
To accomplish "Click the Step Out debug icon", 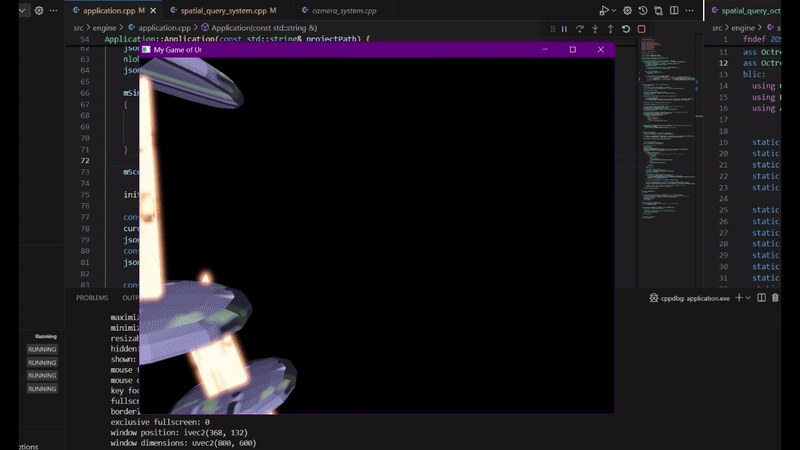I will [610, 29].
